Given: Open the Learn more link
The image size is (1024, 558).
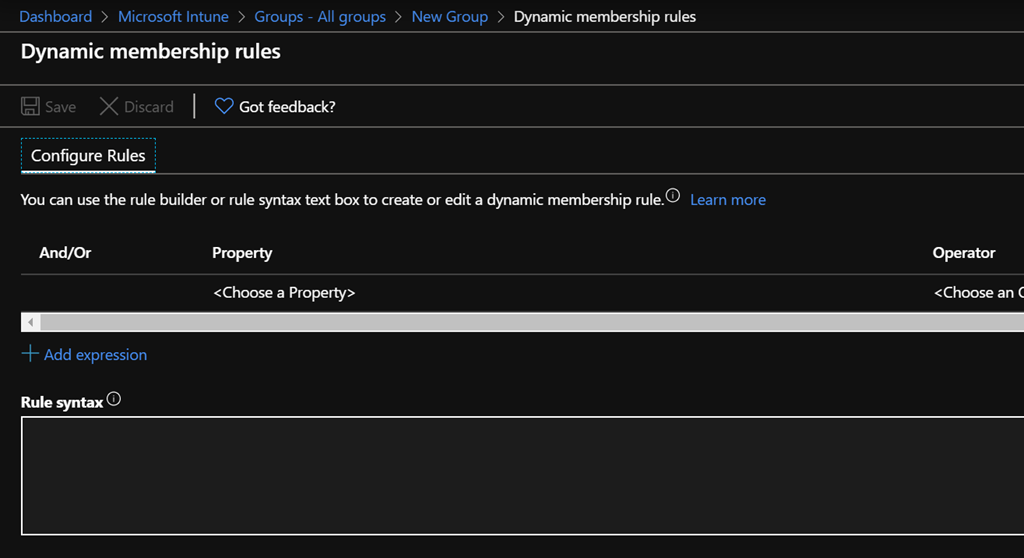Looking at the screenshot, I should tap(727, 200).
